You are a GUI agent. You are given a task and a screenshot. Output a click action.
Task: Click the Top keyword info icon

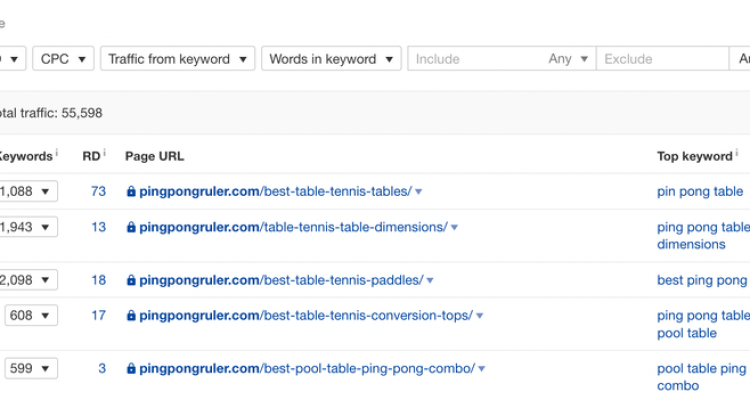click(x=737, y=153)
